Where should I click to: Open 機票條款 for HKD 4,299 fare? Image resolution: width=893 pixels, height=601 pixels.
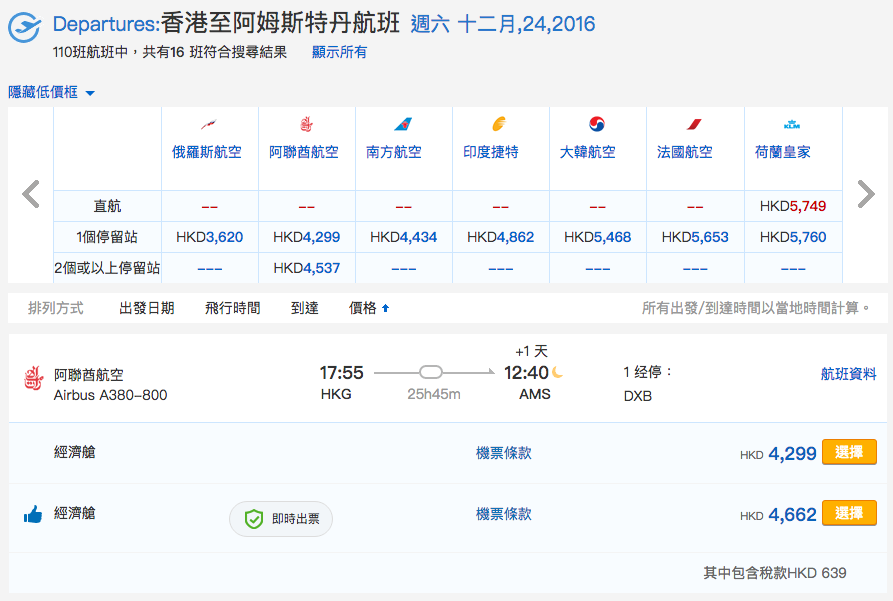(x=503, y=453)
